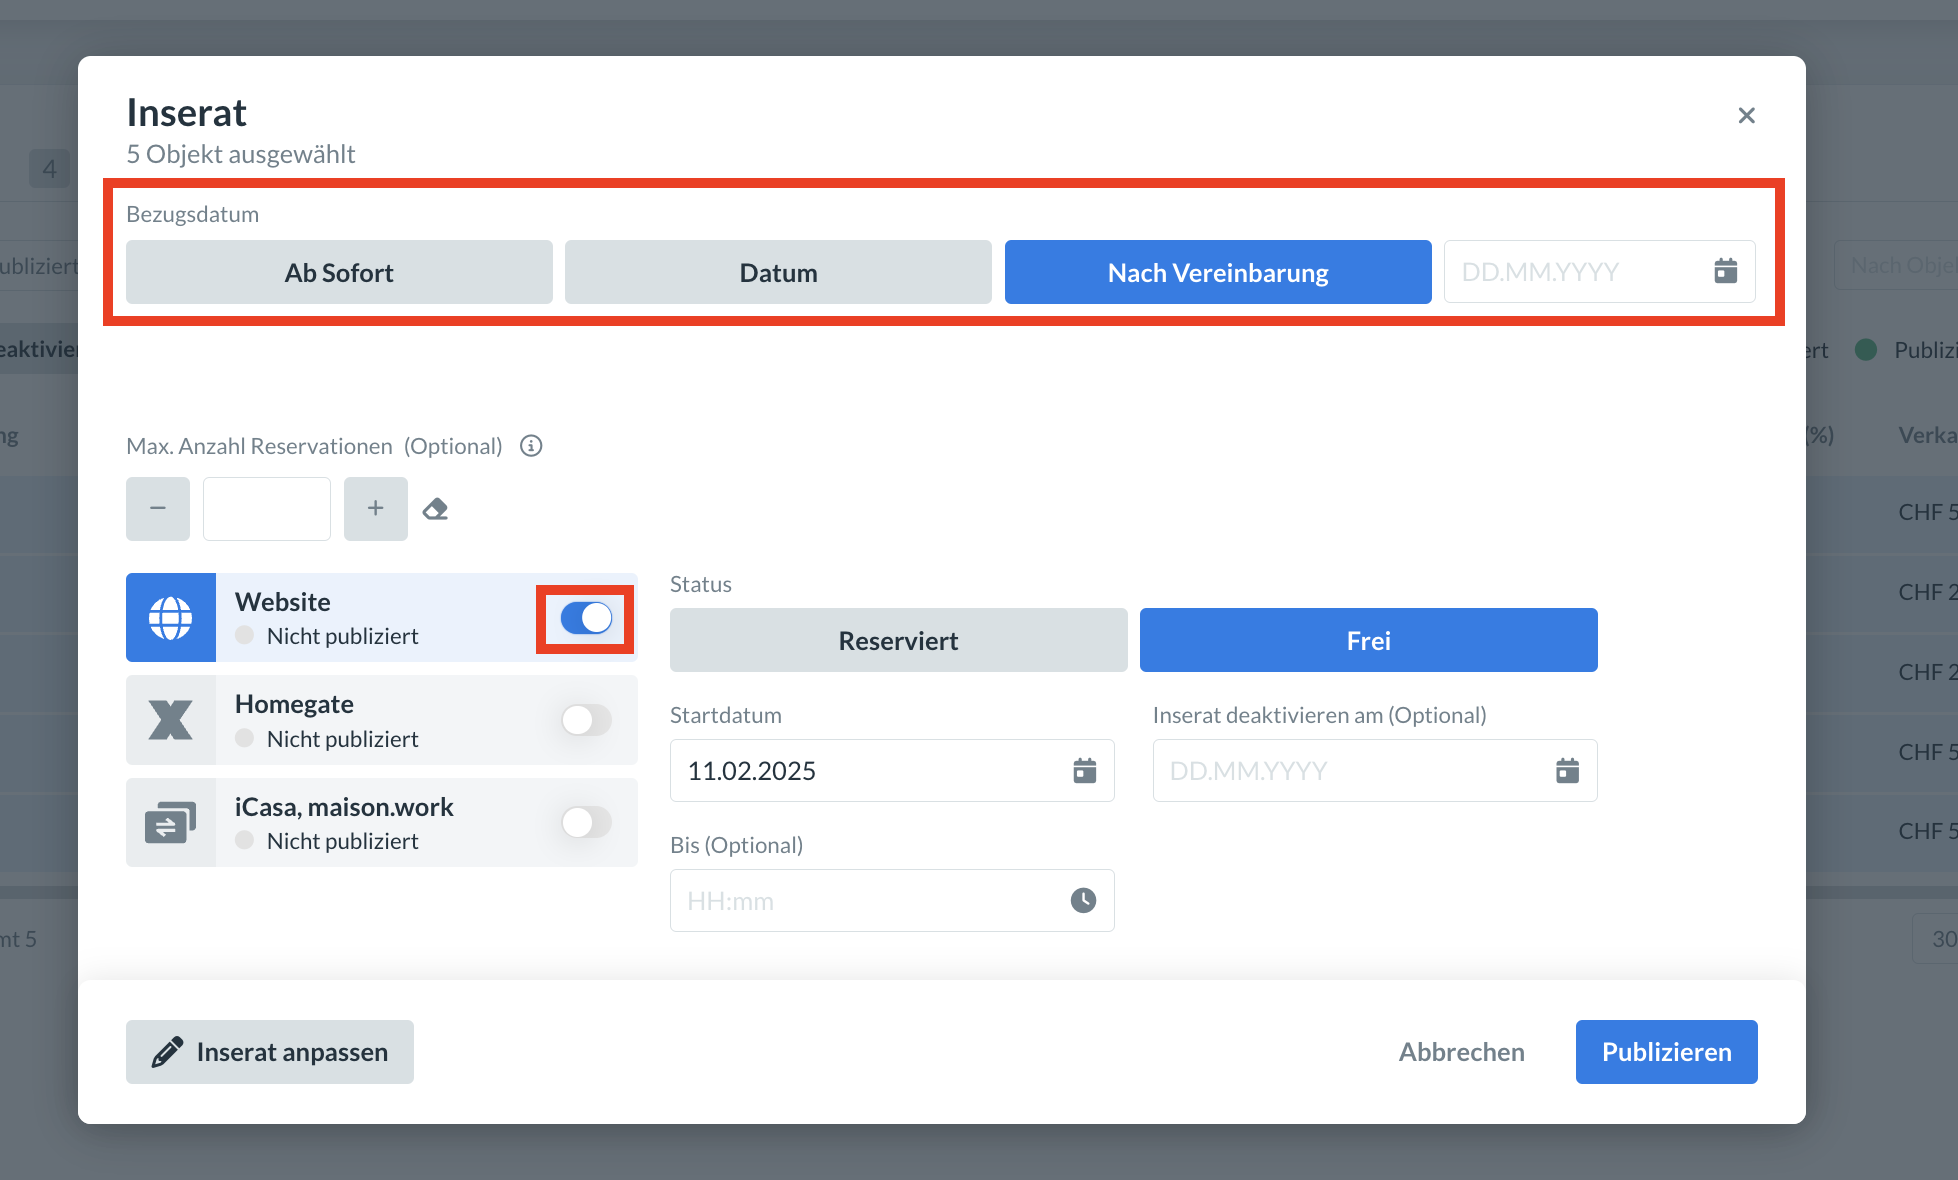Set status to Reserviert

click(x=898, y=640)
